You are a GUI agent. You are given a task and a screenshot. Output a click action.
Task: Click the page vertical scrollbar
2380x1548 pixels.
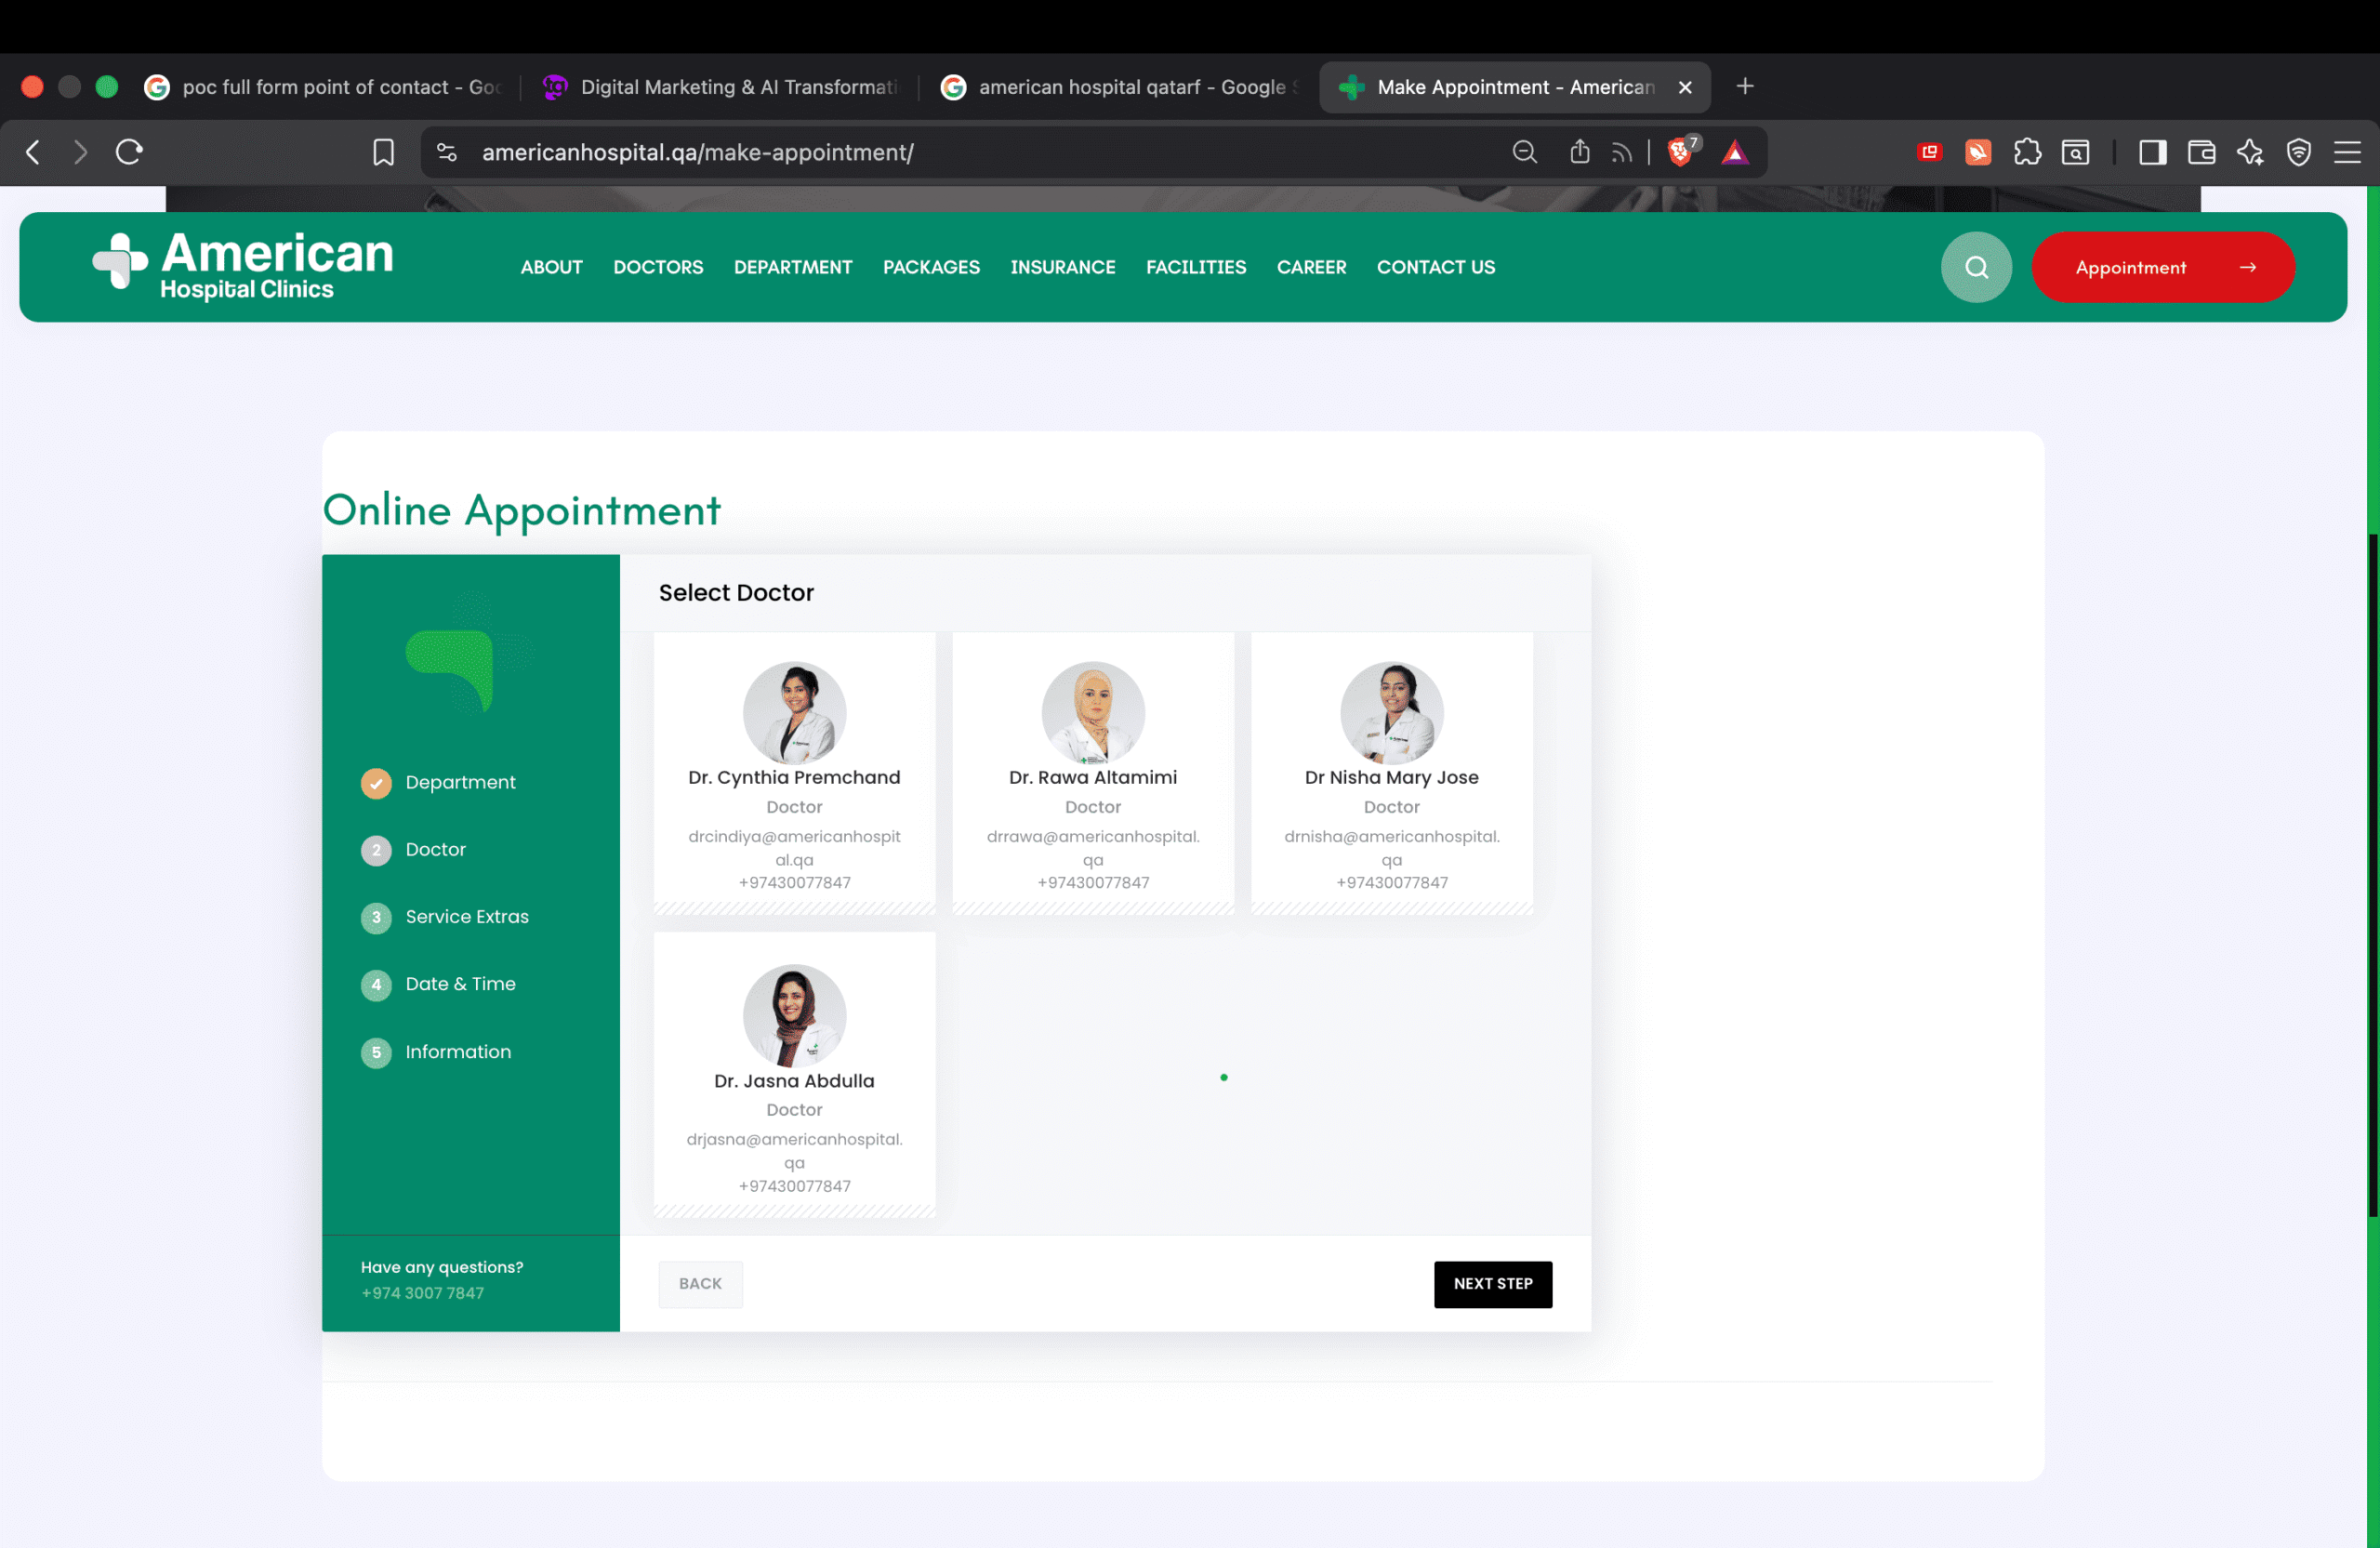[2372, 876]
